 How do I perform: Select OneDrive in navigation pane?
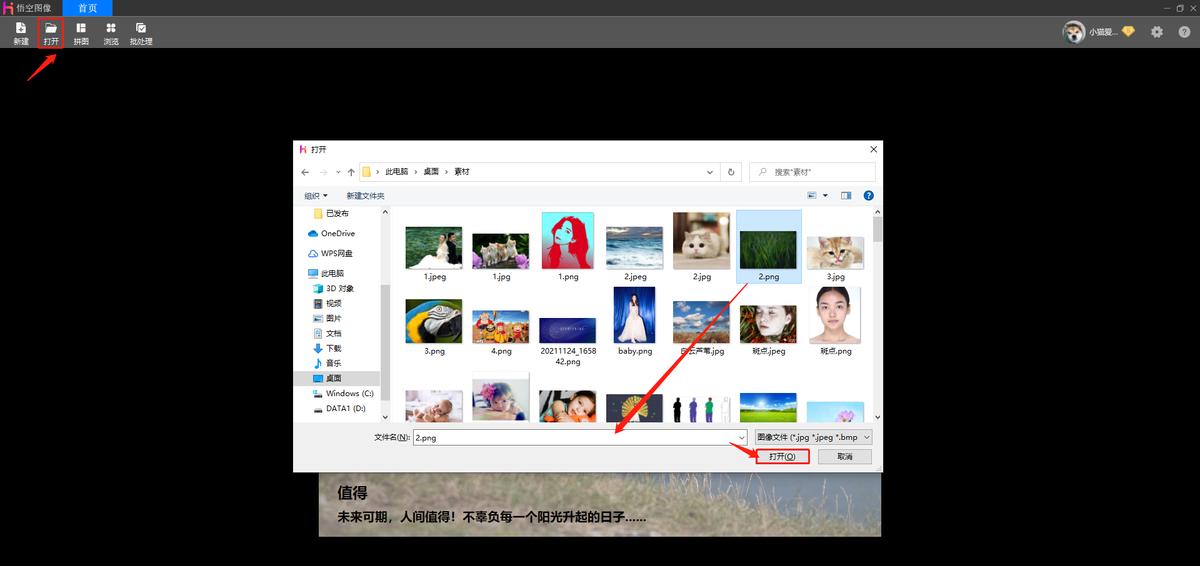click(331, 233)
